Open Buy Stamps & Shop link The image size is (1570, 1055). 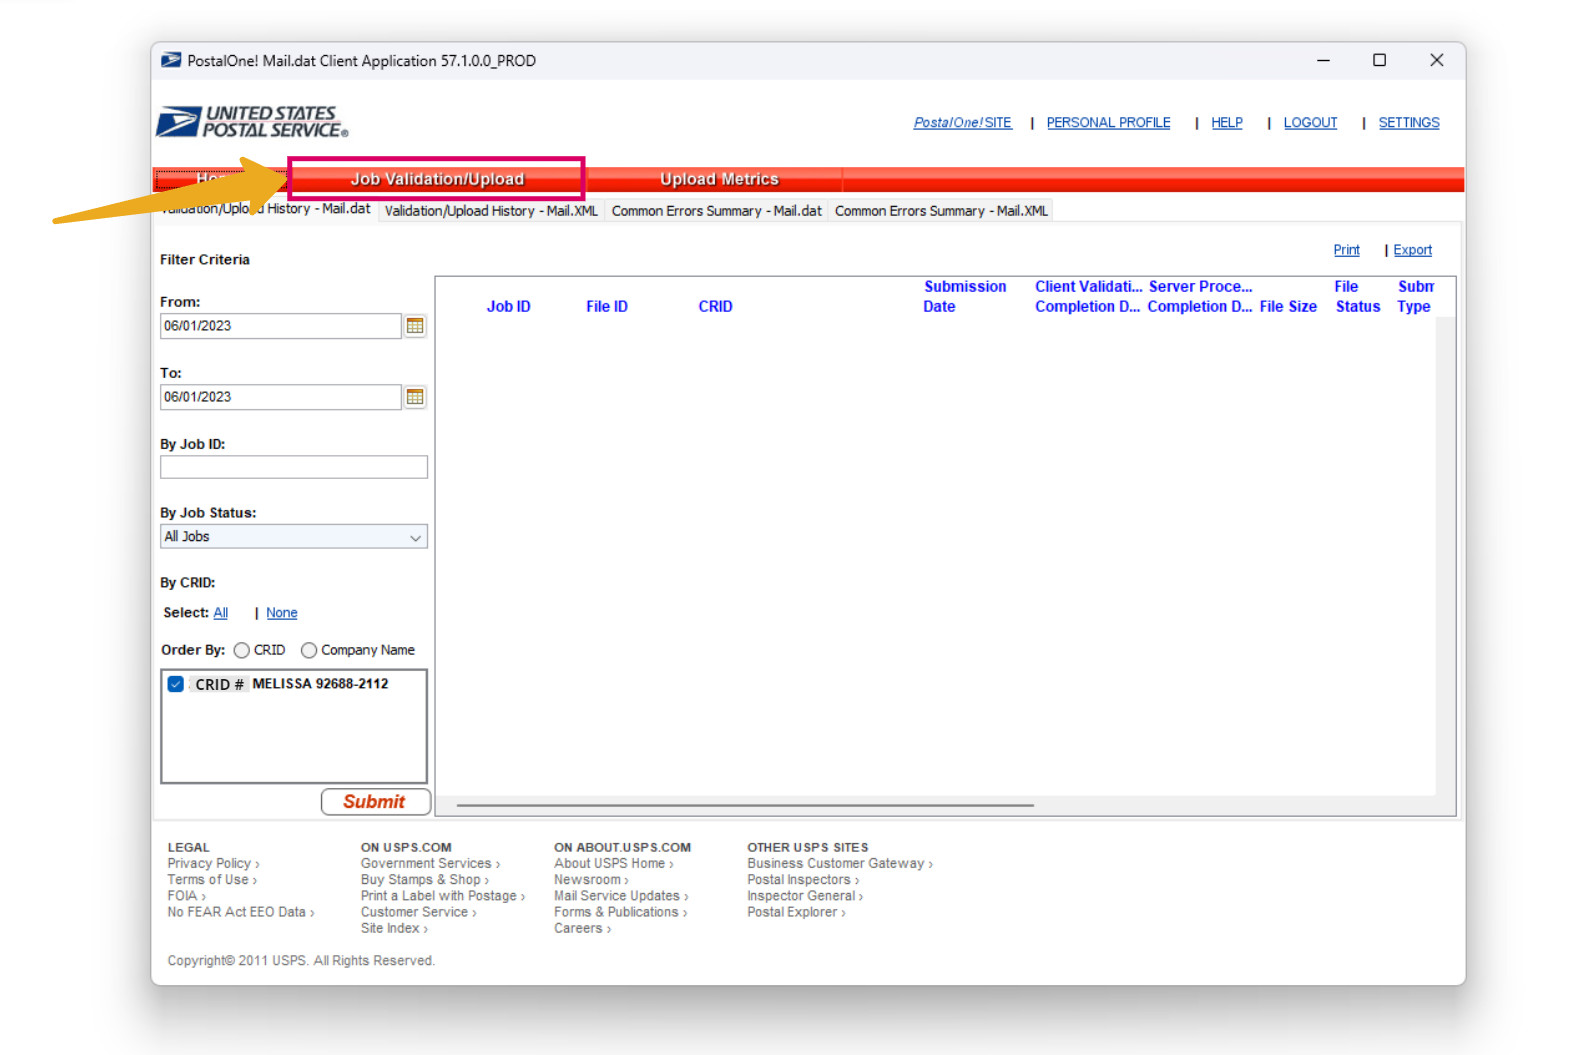(424, 880)
